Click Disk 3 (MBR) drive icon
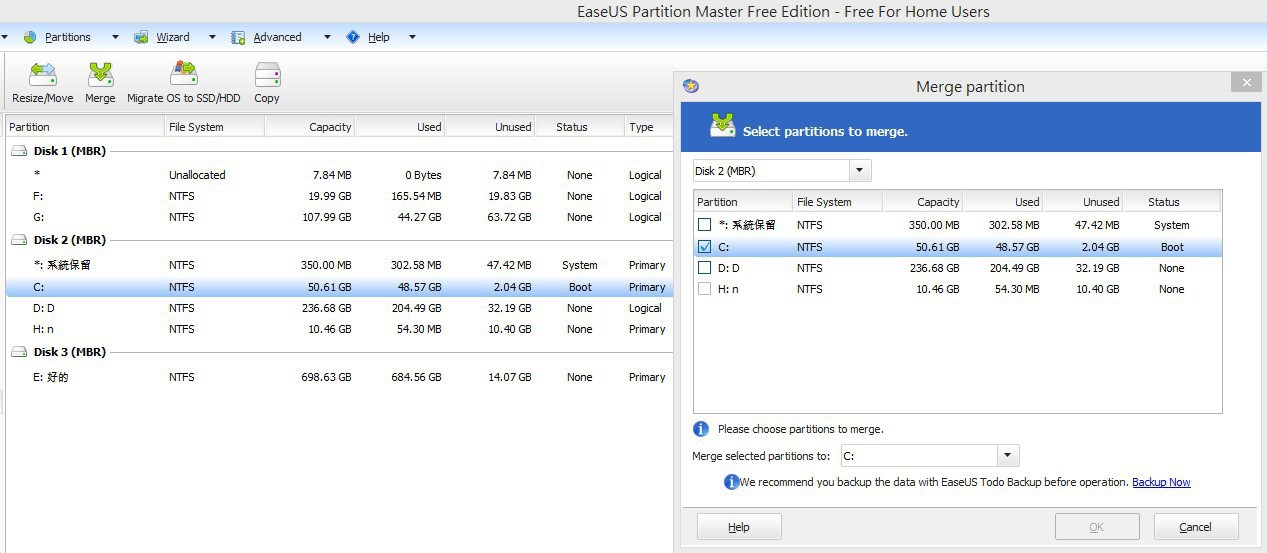The width and height of the screenshot is (1267, 553). click(x=18, y=352)
